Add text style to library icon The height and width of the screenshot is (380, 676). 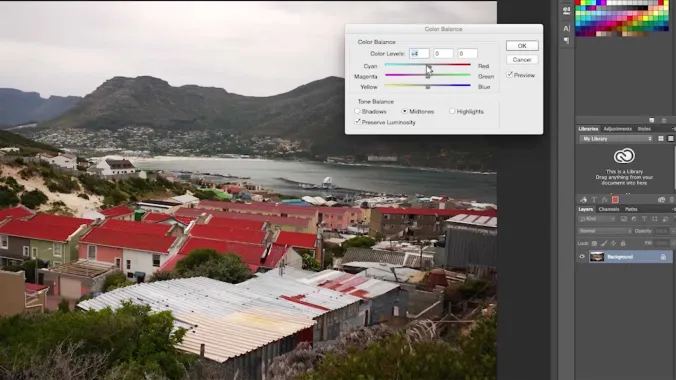594,200
